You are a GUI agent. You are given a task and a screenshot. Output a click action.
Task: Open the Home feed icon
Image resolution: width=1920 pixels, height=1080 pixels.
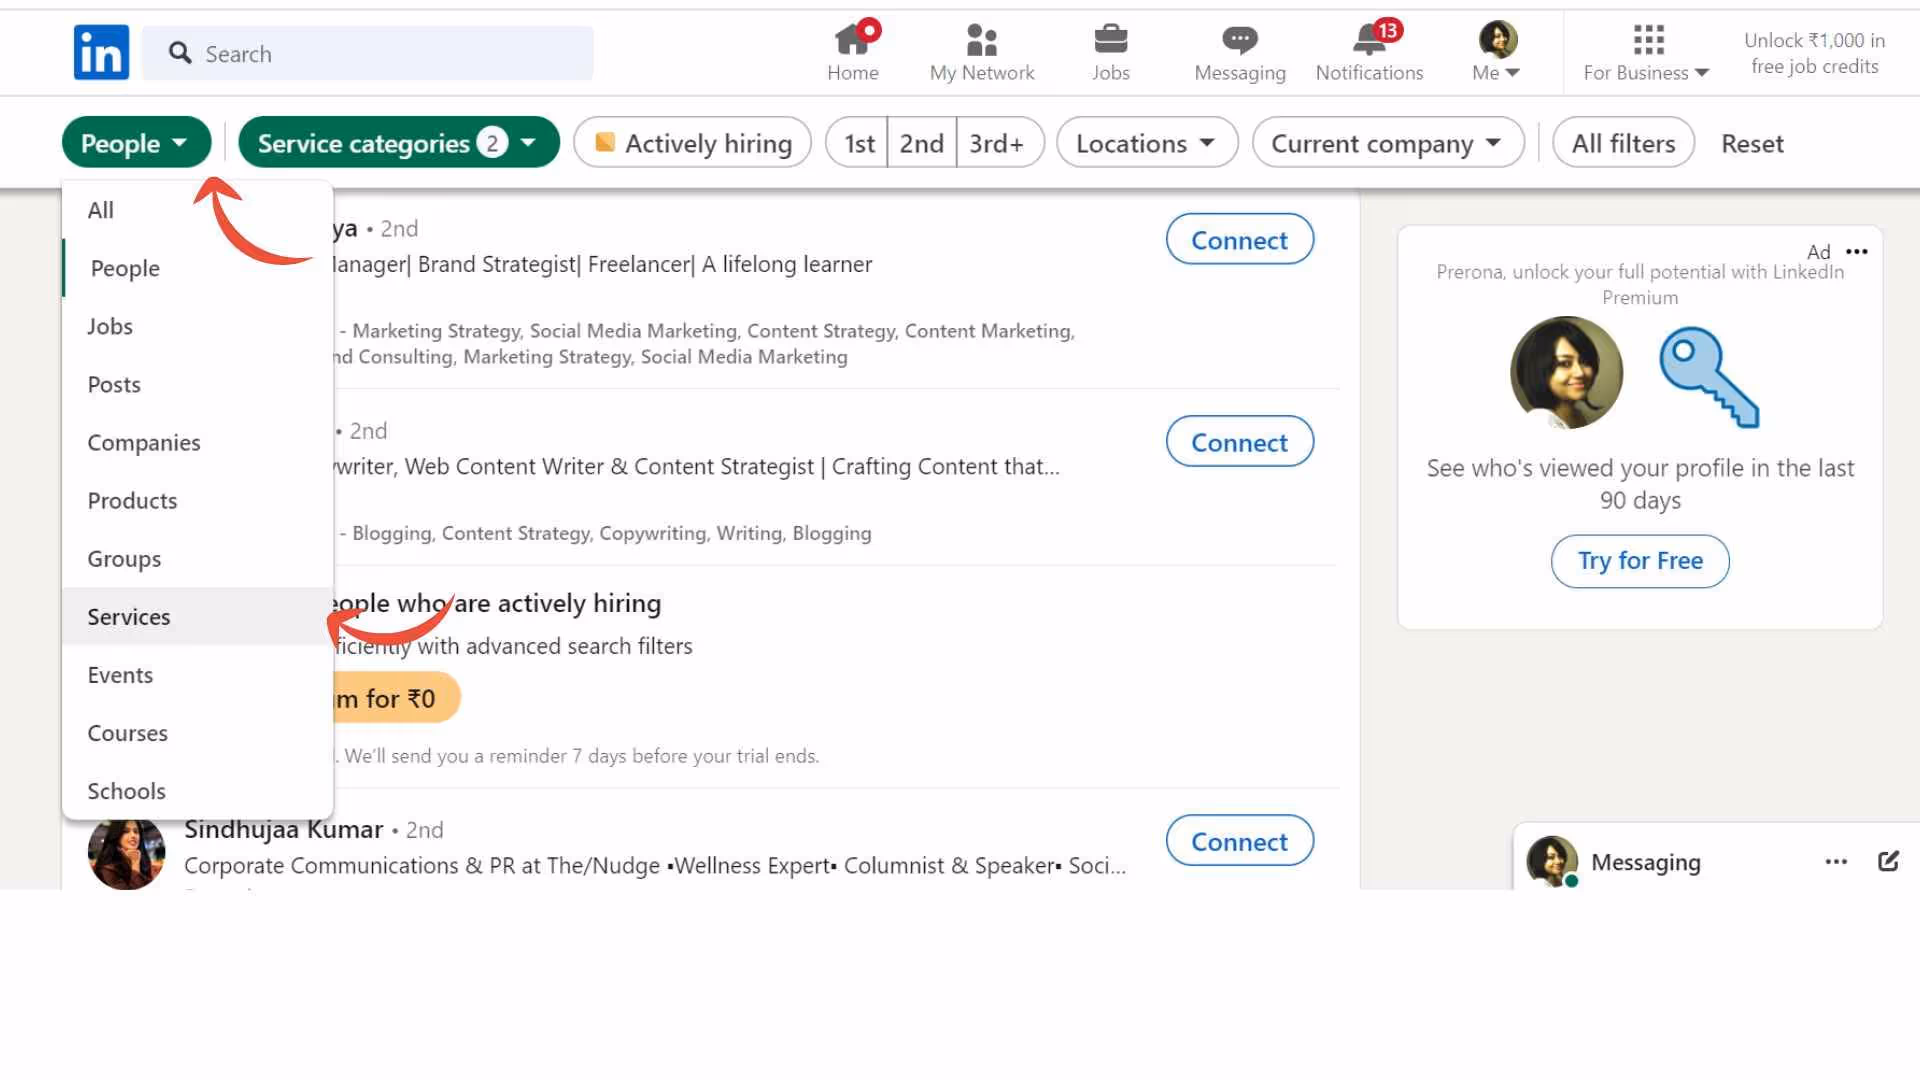(852, 40)
